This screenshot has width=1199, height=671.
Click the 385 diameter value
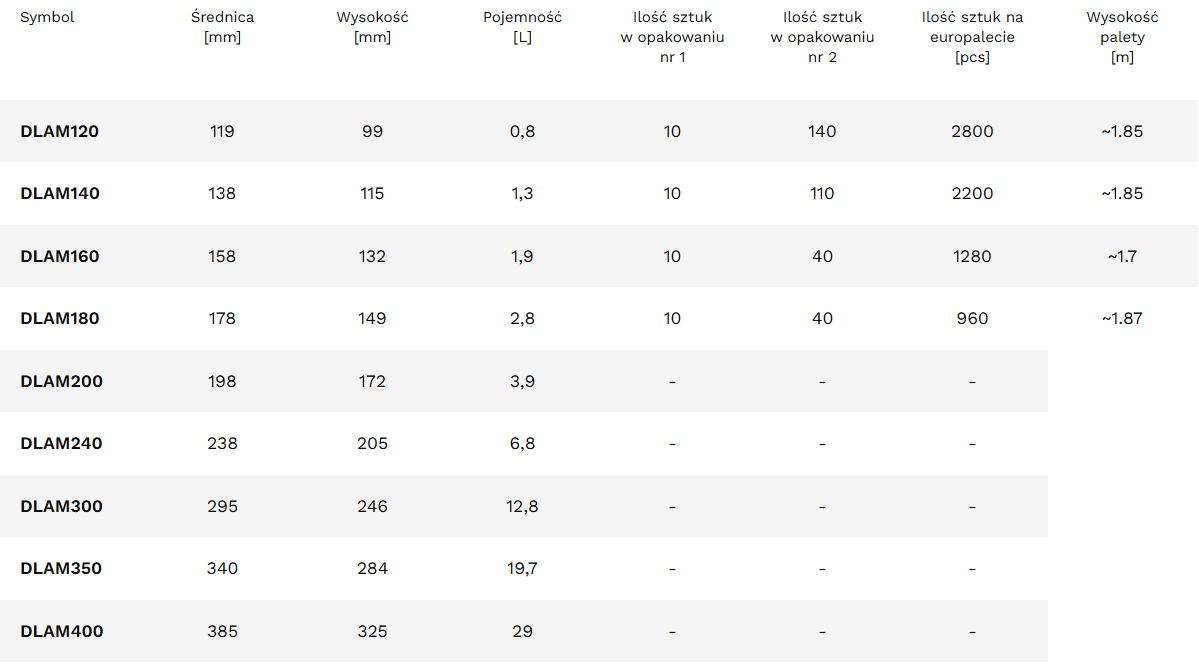(x=222, y=631)
